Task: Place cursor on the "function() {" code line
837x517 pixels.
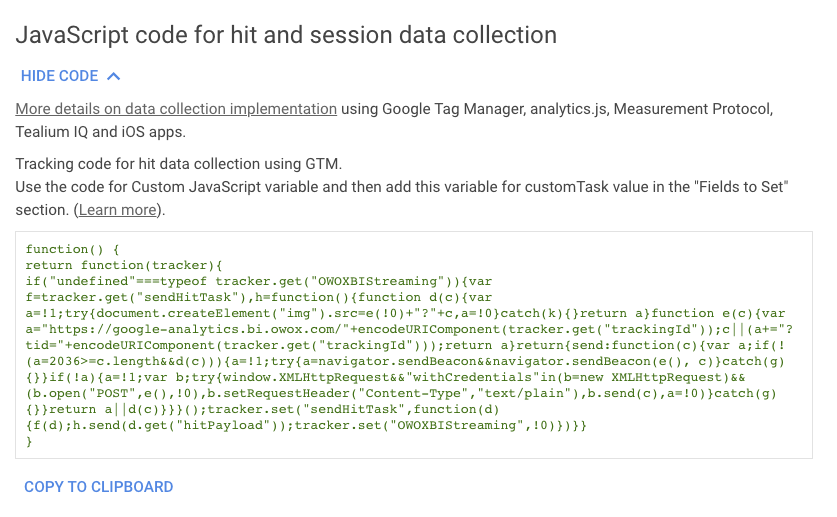Action: [73, 249]
